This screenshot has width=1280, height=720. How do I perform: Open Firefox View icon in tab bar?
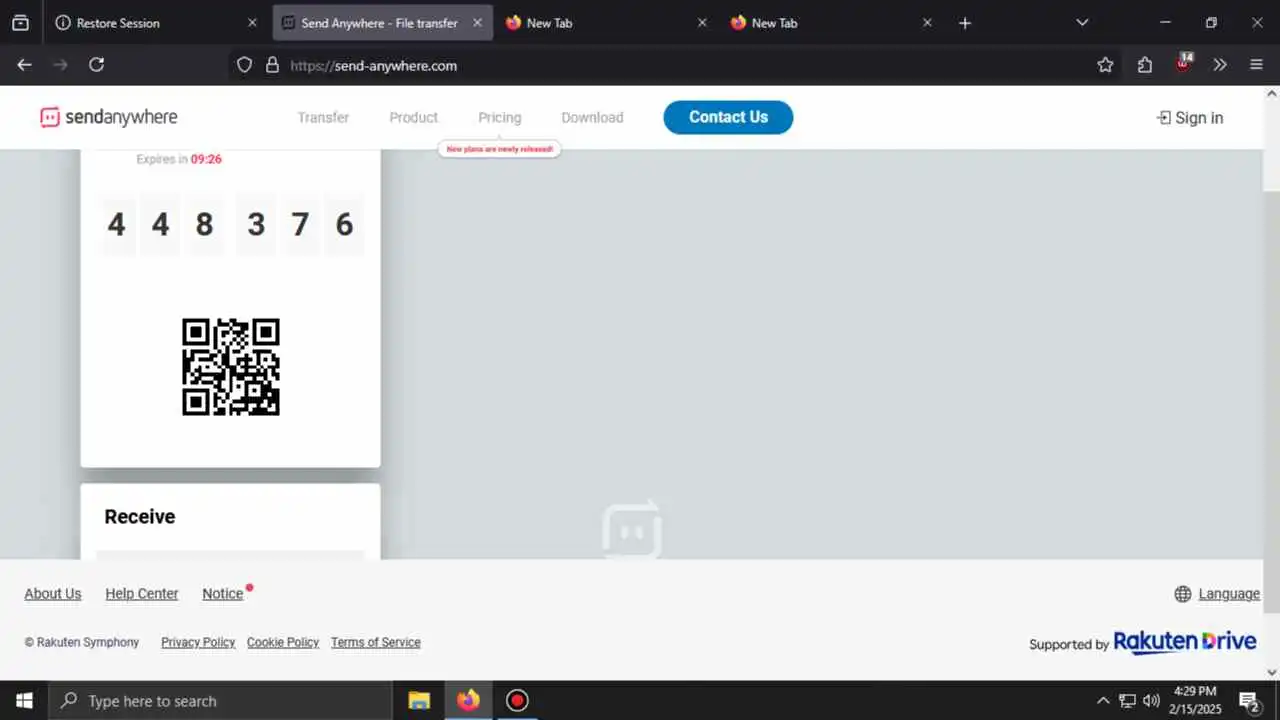(x=20, y=22)
